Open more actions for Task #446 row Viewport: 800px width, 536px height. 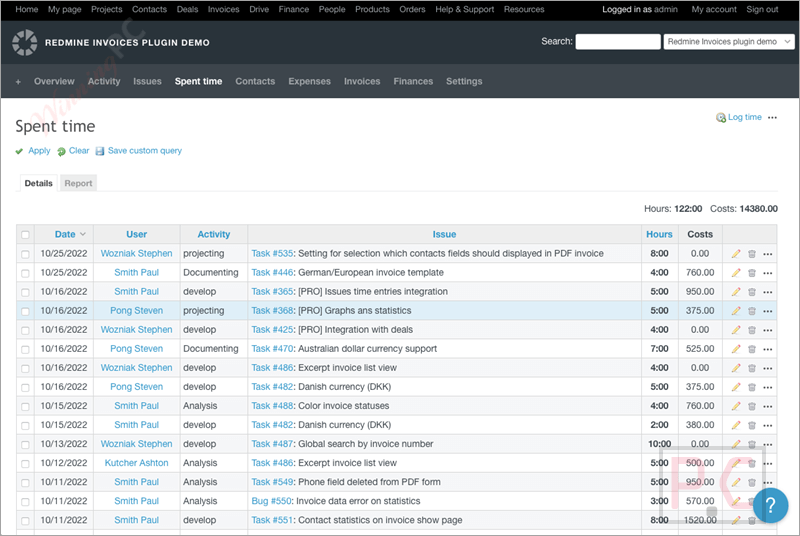pos(768,273)
